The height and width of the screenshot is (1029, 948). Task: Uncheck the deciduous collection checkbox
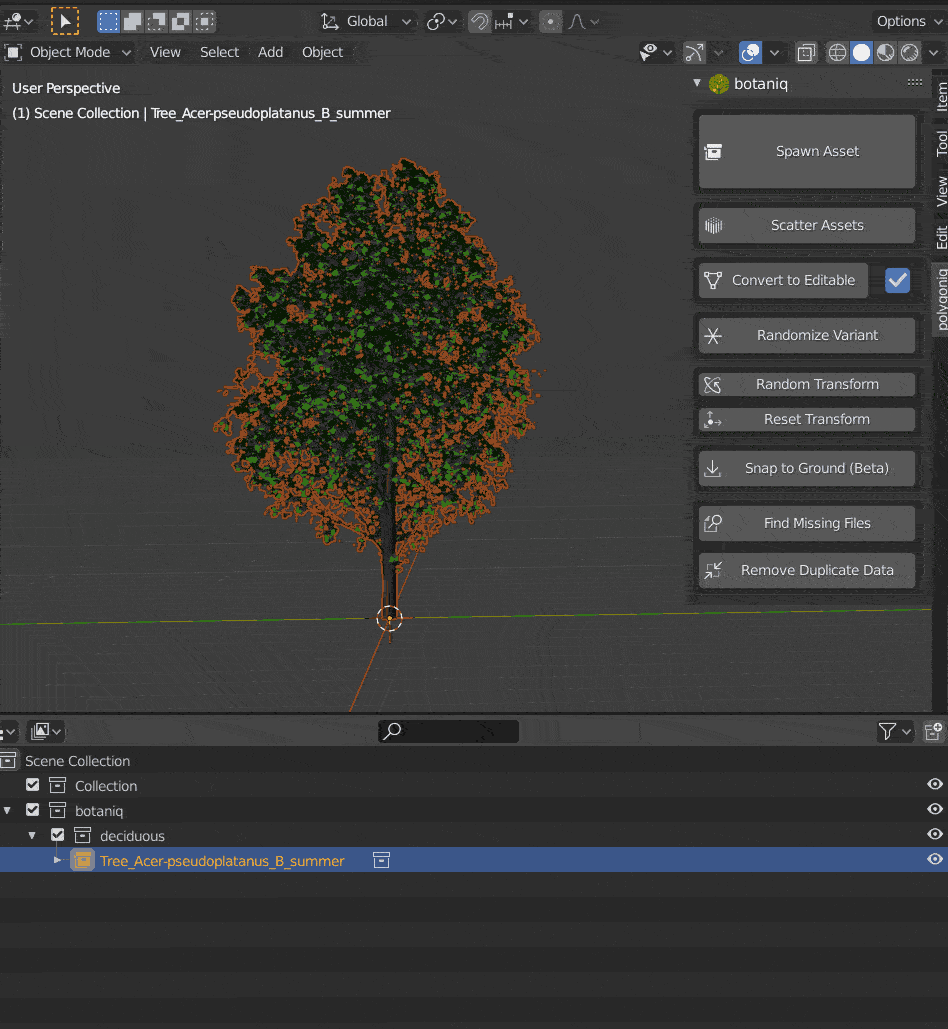(58, 835)
